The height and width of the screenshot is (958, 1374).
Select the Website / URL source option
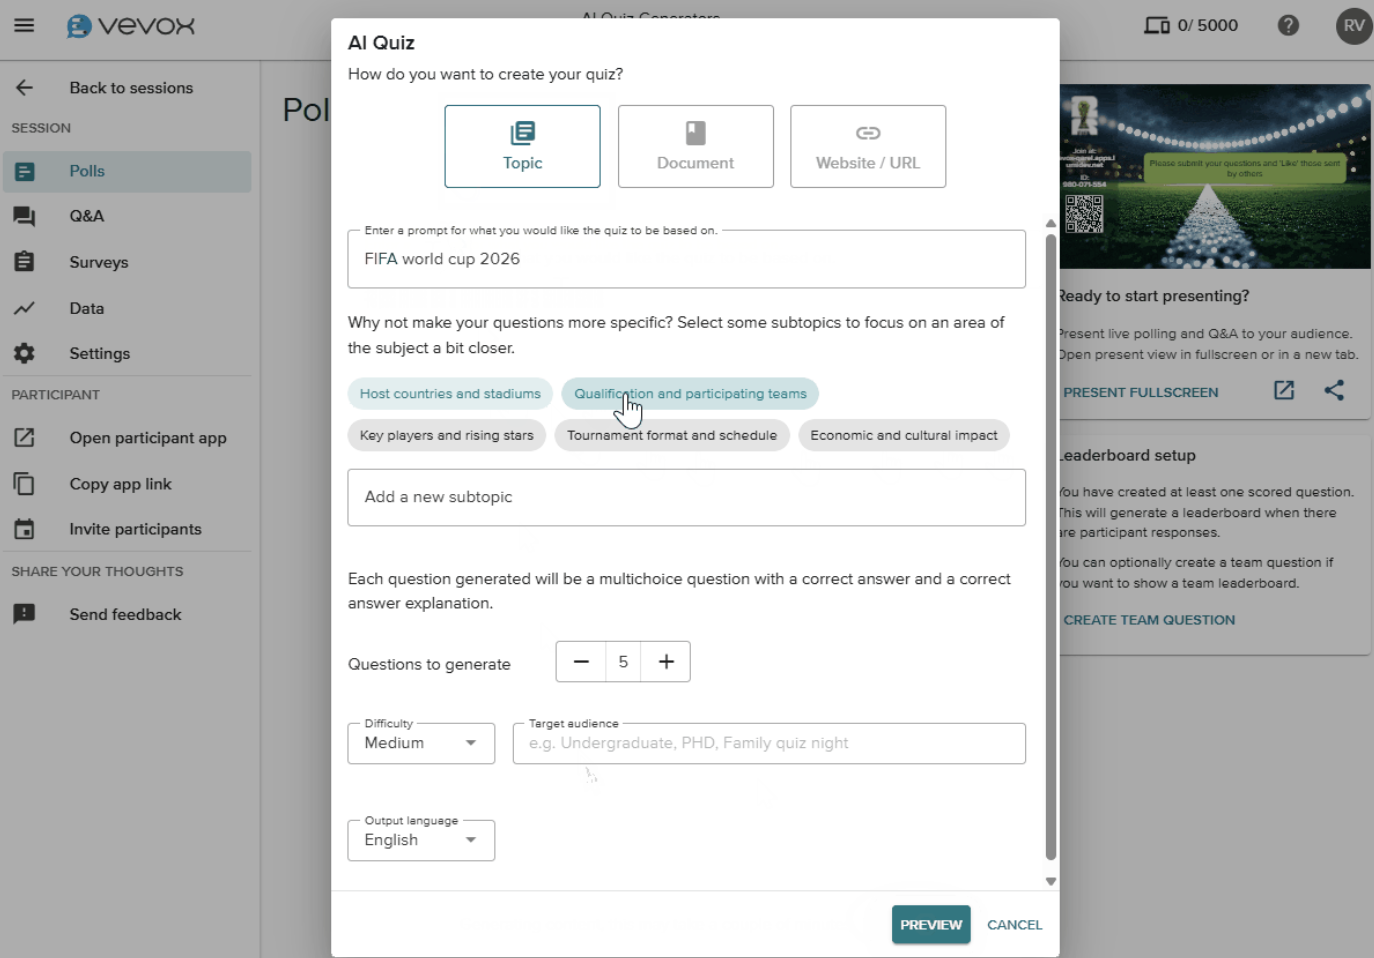tap(867, 146)
